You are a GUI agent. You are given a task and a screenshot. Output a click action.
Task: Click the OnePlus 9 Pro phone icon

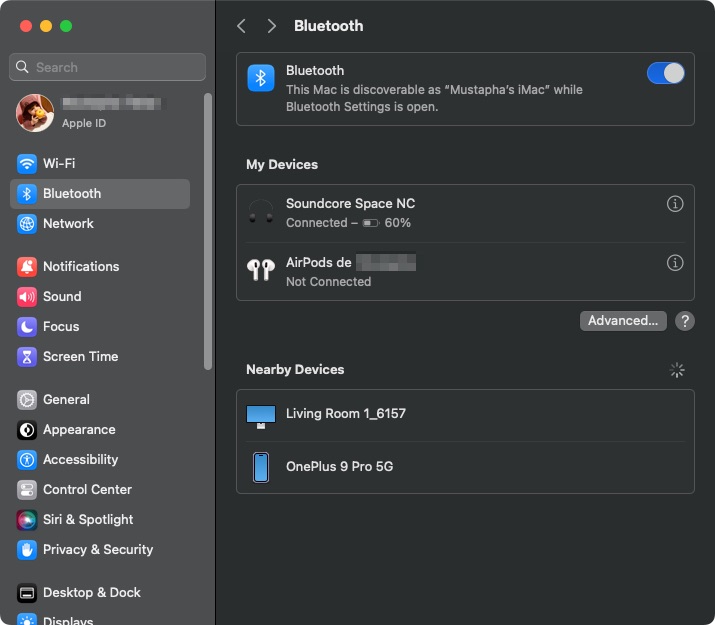(261, 467)
